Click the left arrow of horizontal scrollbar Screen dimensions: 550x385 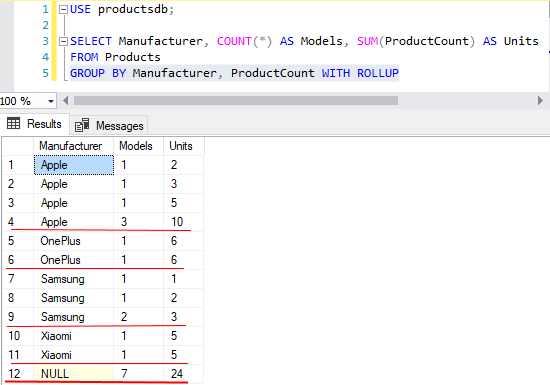tap(66, 101)
